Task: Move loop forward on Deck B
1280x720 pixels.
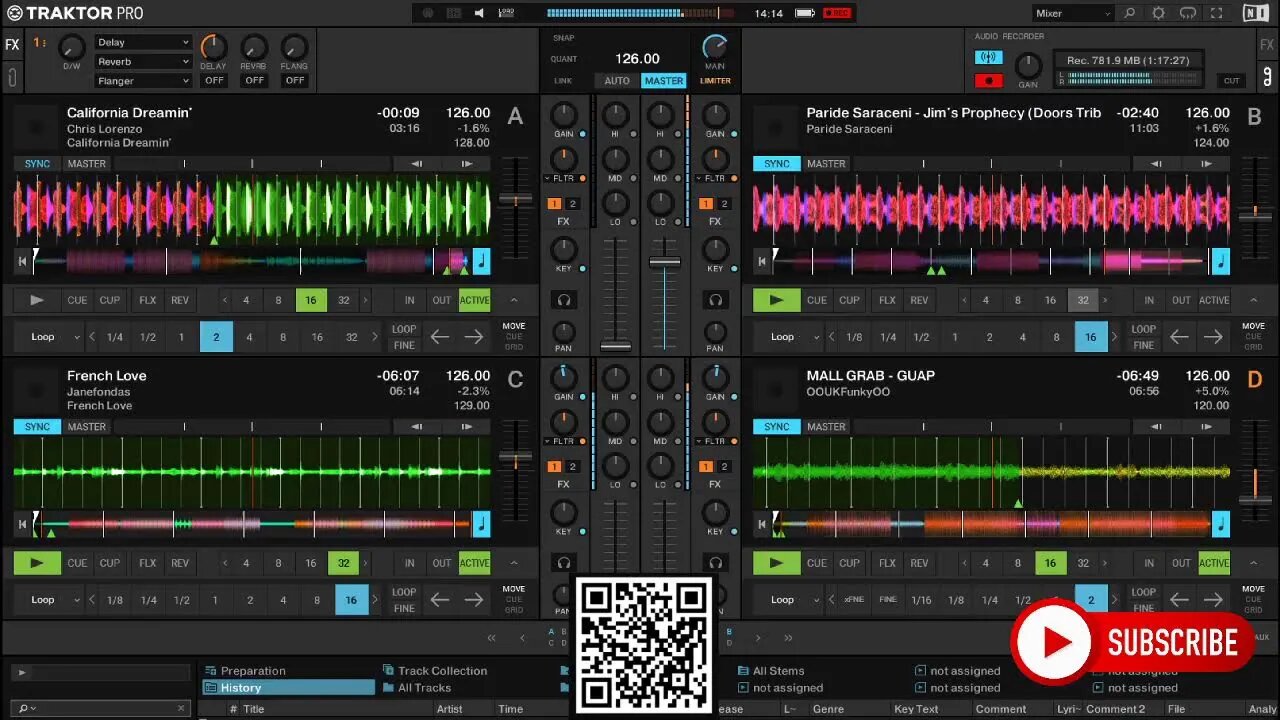Action: (x=1214, y=337)
